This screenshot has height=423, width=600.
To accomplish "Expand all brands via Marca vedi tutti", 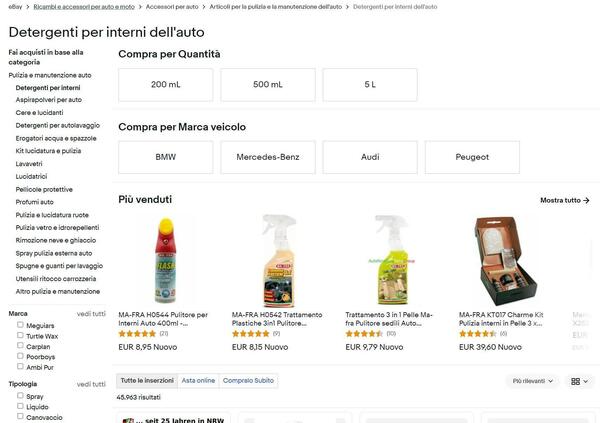I will [x=91, y=314].
